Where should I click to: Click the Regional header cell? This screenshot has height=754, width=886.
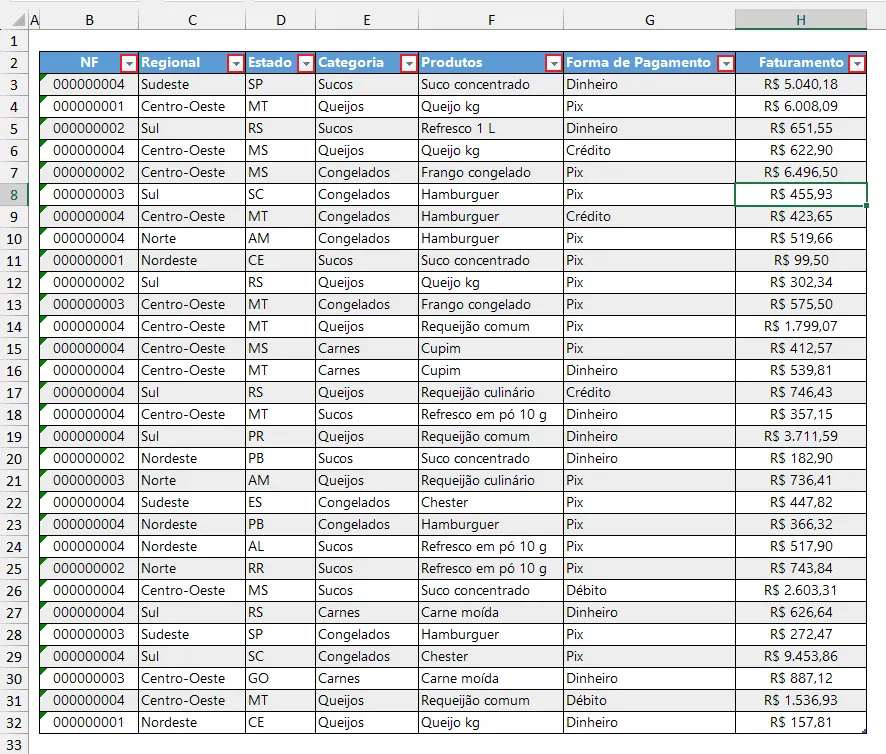(192, 63)
